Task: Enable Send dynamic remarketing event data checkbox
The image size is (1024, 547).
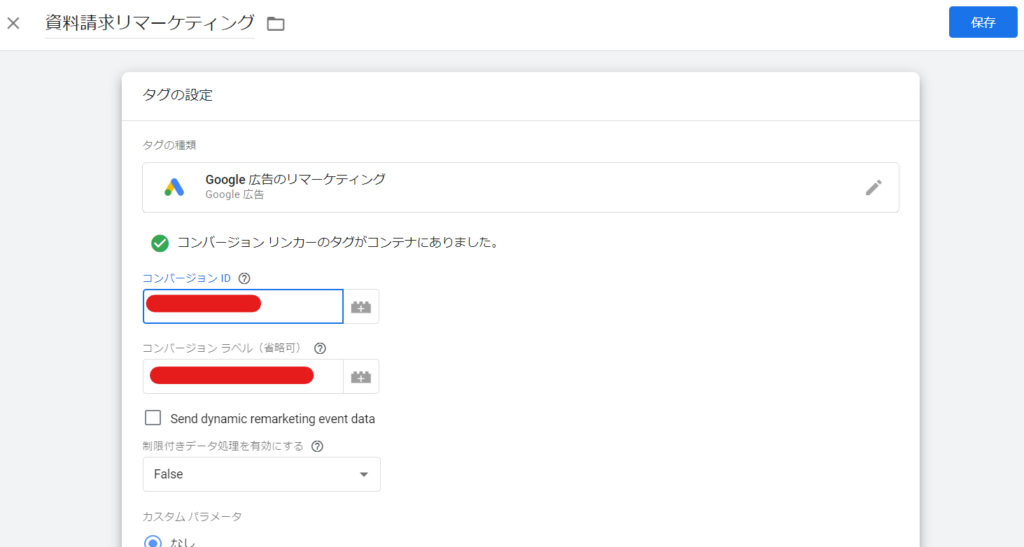Action: coord(153,418)
